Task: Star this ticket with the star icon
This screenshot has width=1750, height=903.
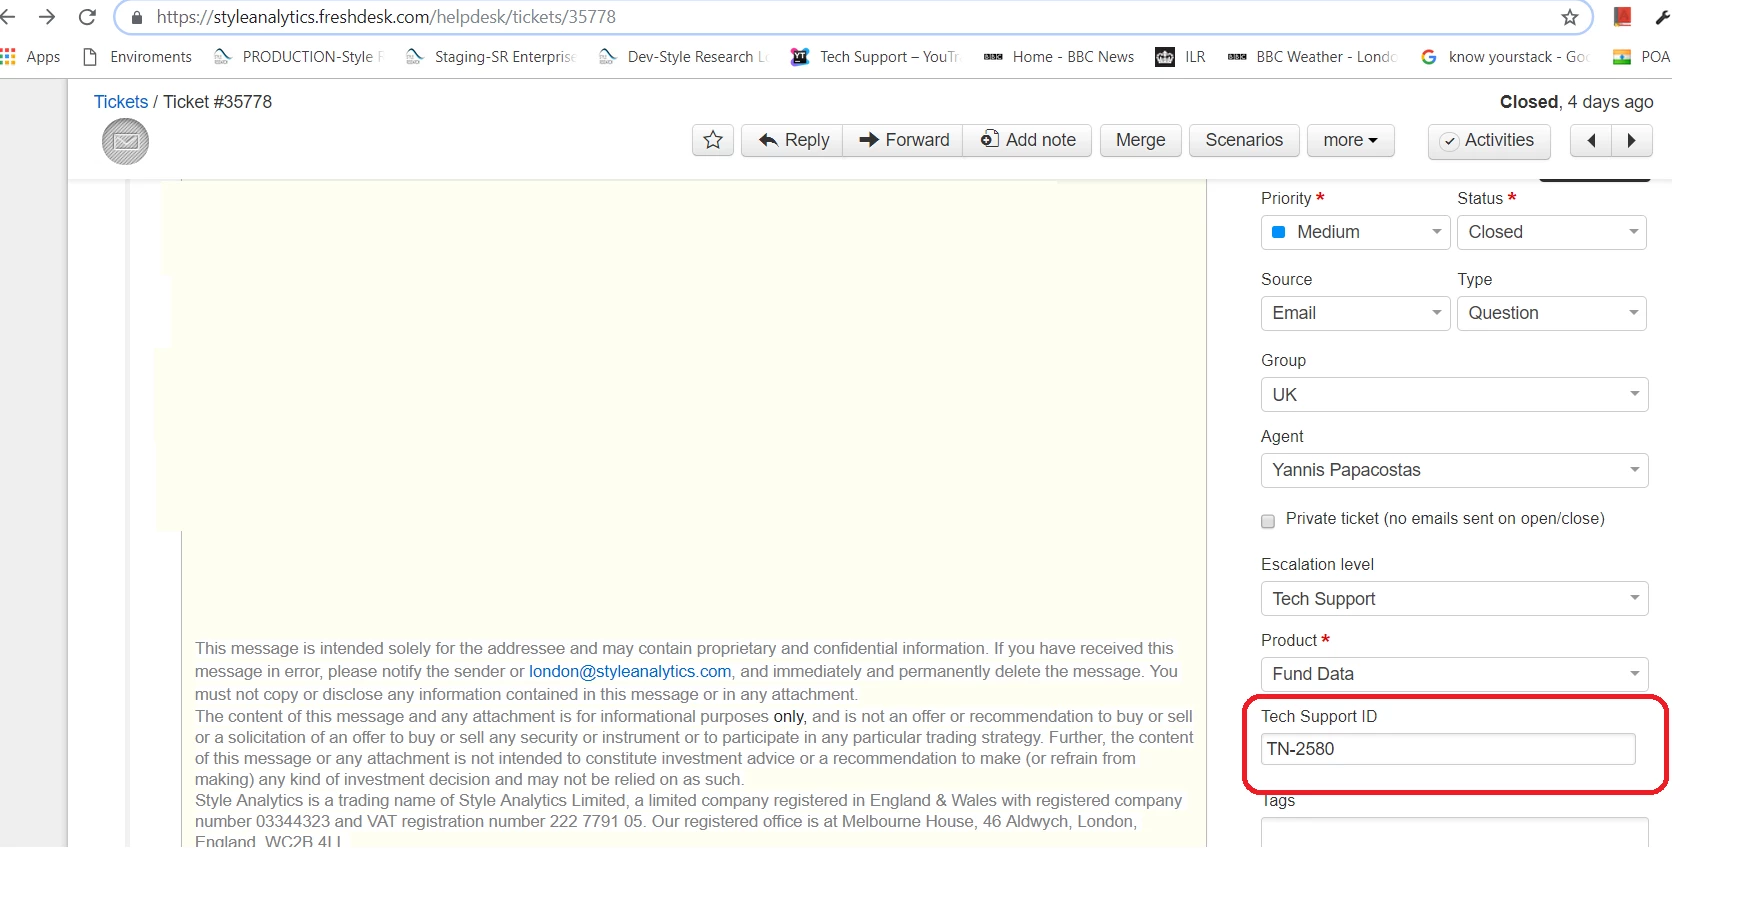Action: pos(713,140)
